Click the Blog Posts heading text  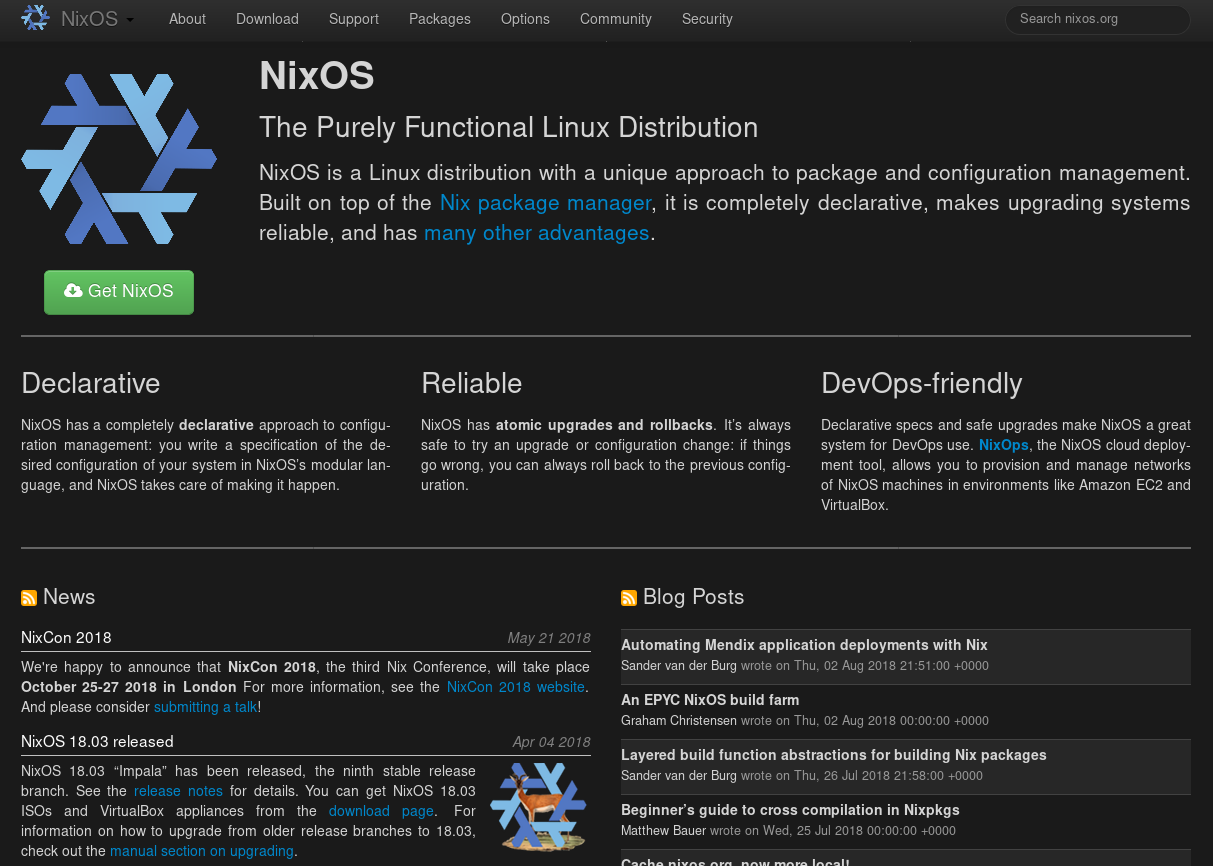(x=694, y=597)
